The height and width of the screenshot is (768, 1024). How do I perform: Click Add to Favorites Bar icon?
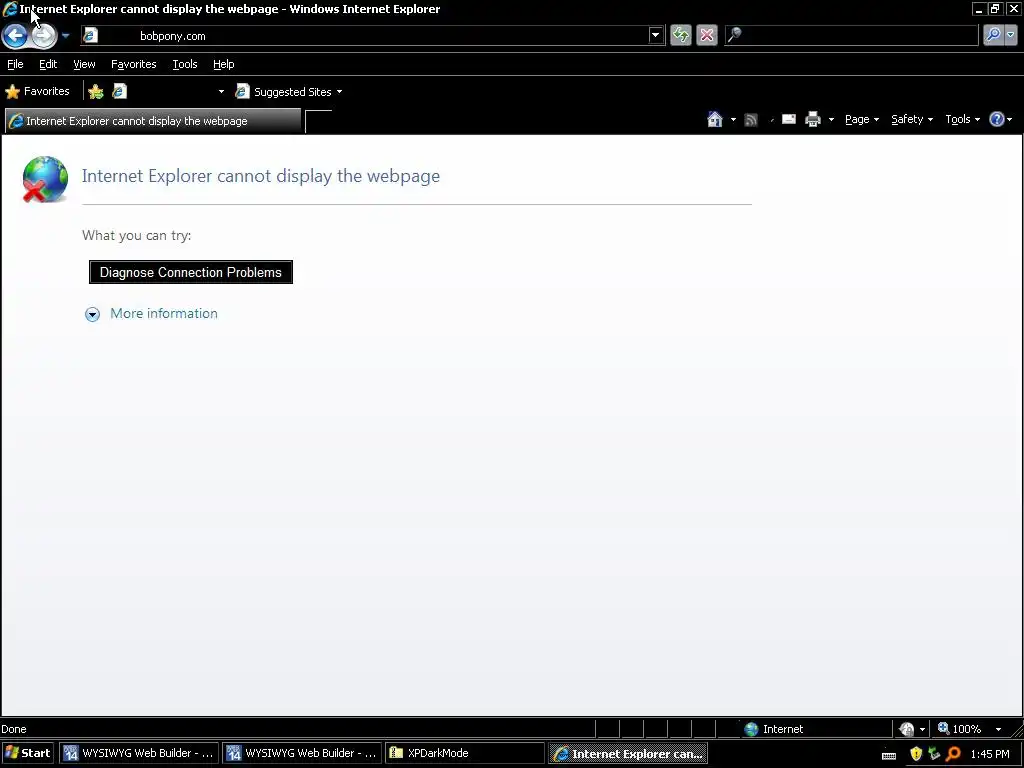[96, 91]
